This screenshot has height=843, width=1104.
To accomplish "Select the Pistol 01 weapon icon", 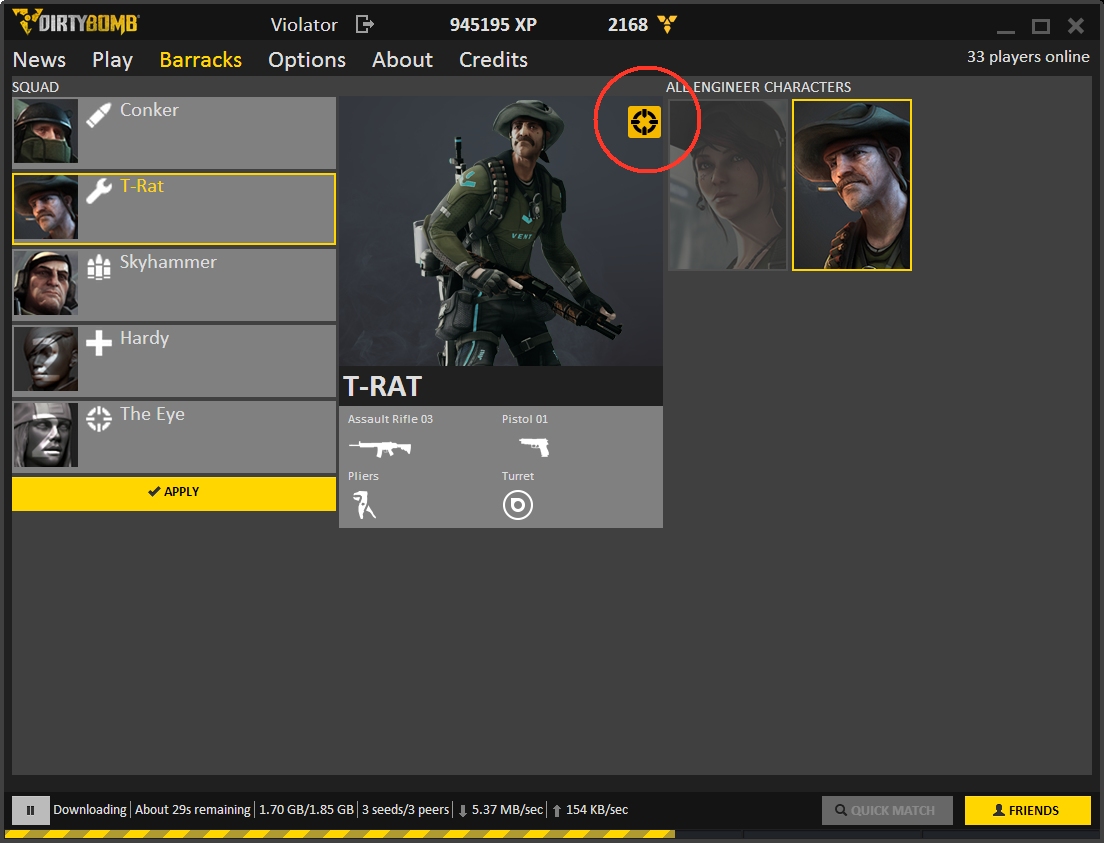I will coord(534,447).
